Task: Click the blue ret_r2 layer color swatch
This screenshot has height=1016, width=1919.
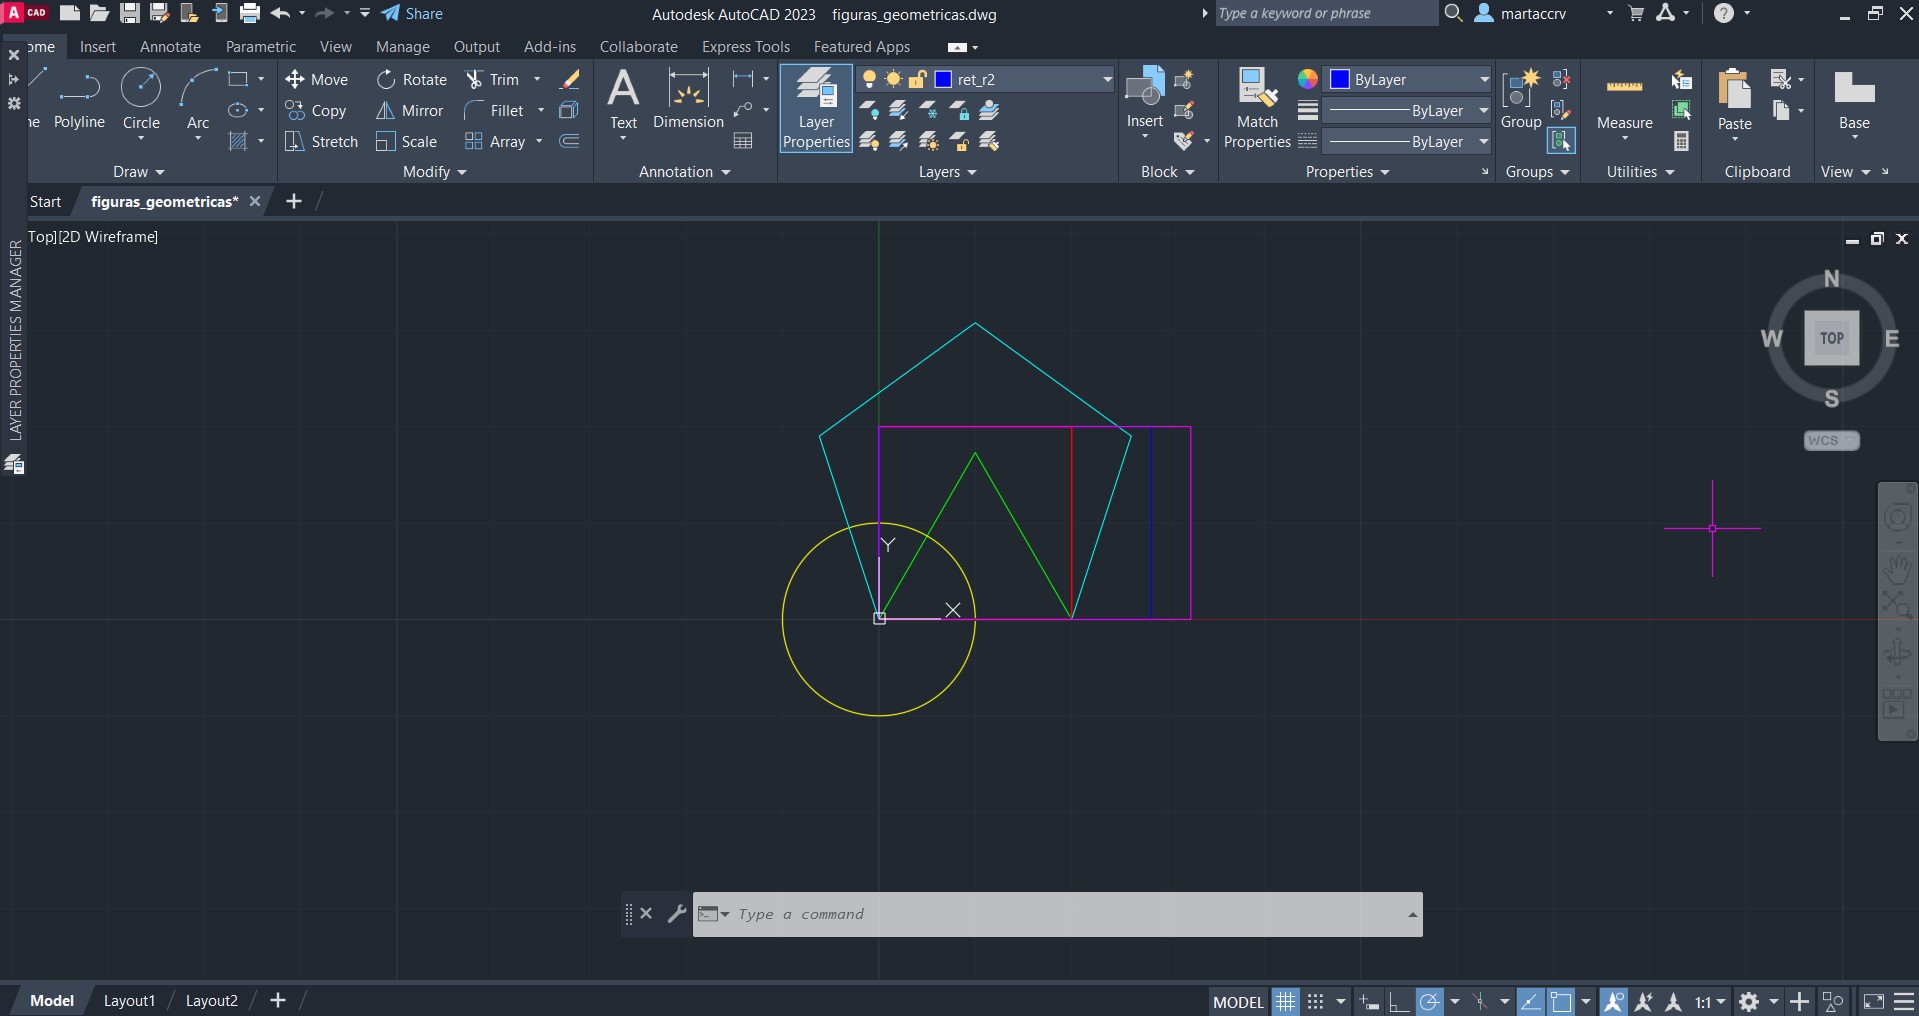Action: coord(943,79)
